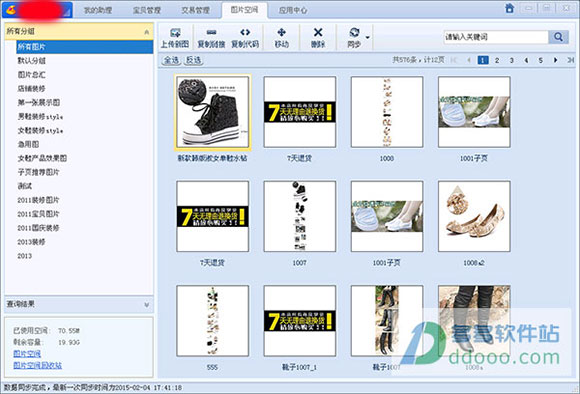
Task: Click the 已使用空间 70.55M text
Action: [47, 330]
